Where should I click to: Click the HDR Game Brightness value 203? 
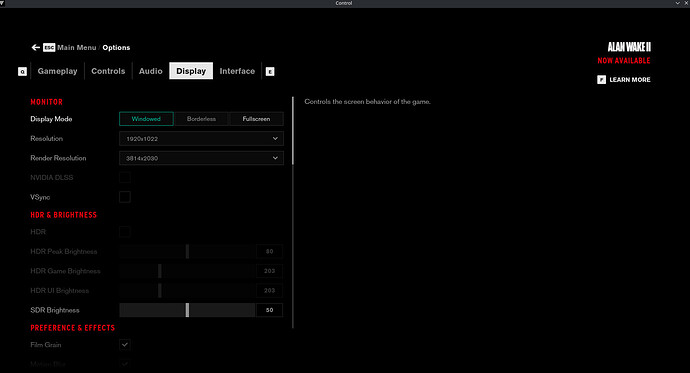[x=269, y=271]
